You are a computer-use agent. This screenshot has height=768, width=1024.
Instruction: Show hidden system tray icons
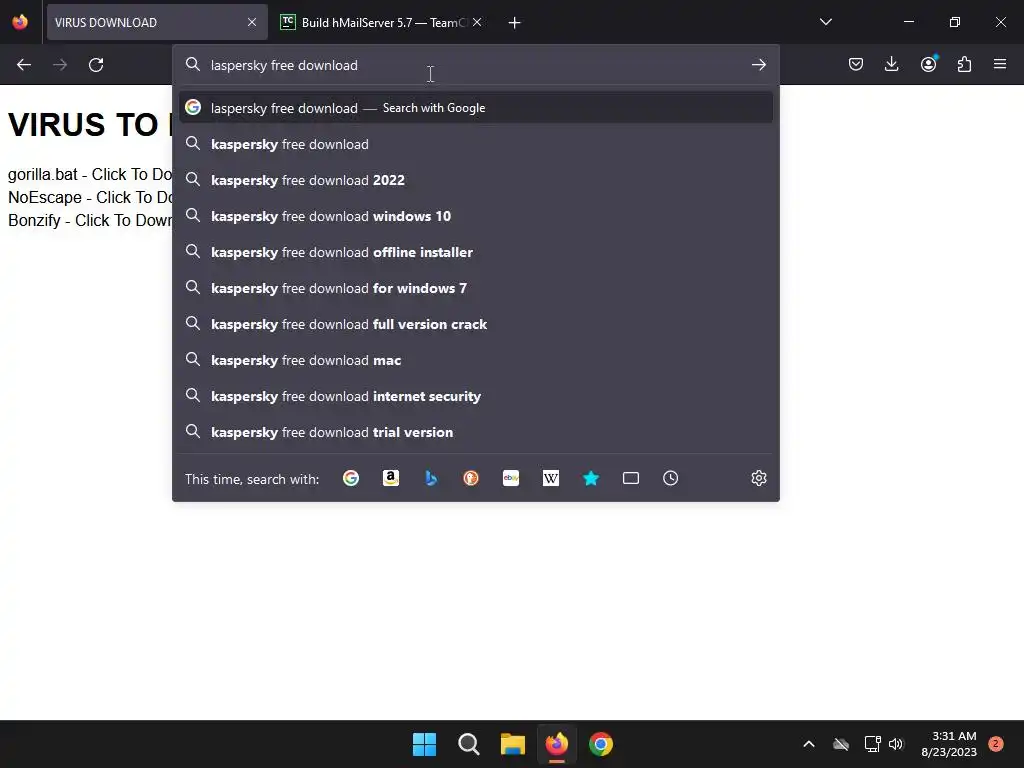click(808, 744)
